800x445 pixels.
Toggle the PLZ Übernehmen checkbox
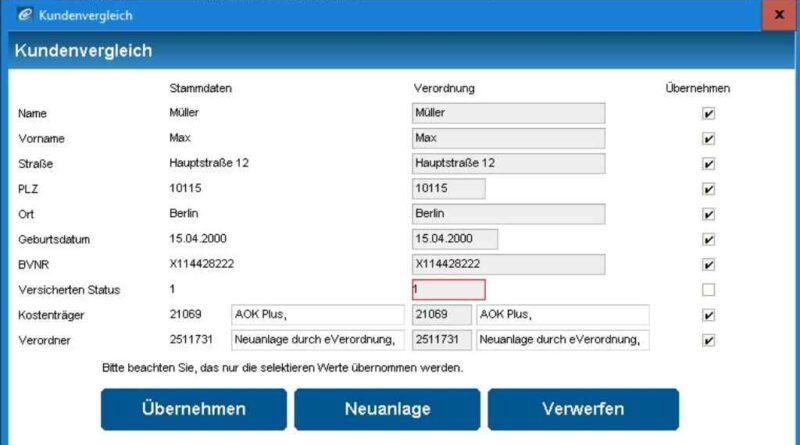click(x=708, y=189)
